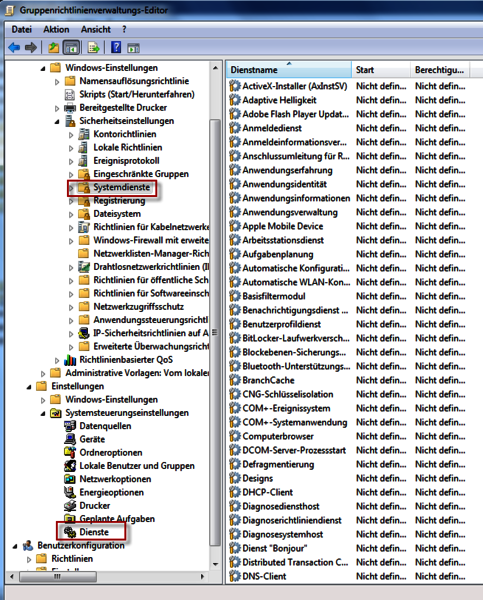This screenshot has width=483, height=600.
Task: Click the Energieoptionen icon in tree
Action: pyautogui.click(x=70, y=492)
